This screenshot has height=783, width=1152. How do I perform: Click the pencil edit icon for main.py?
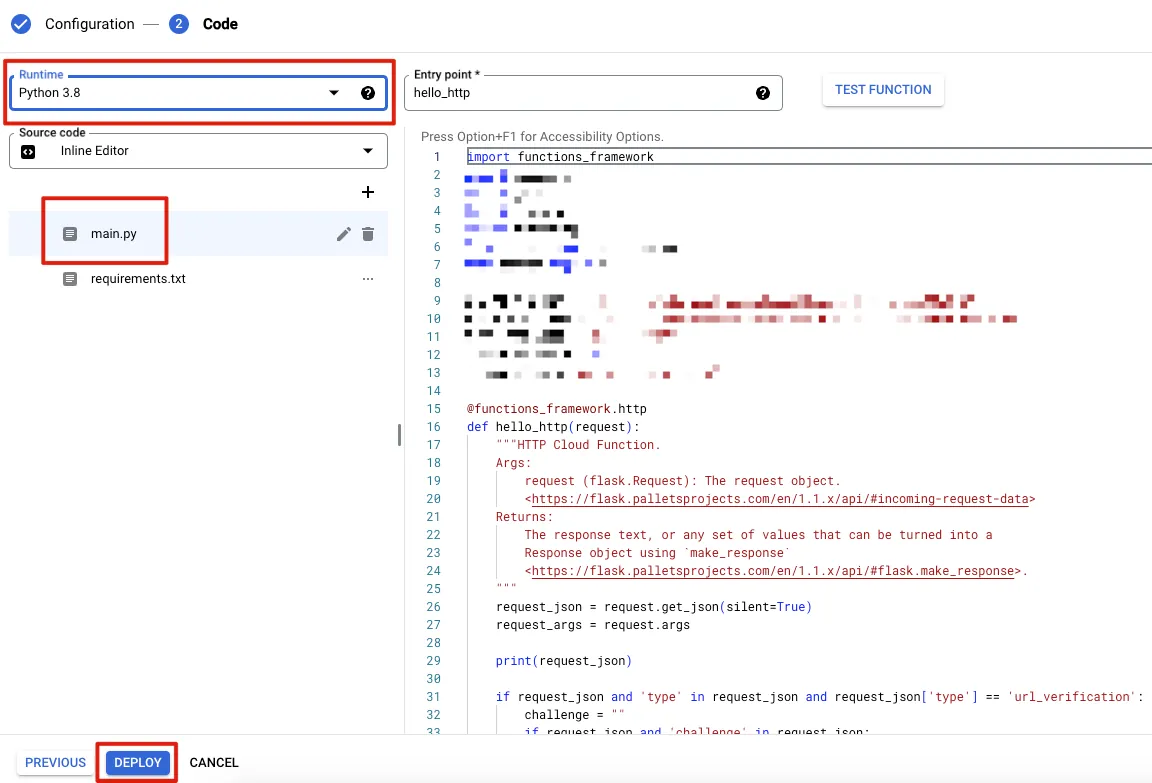point(343,234)
